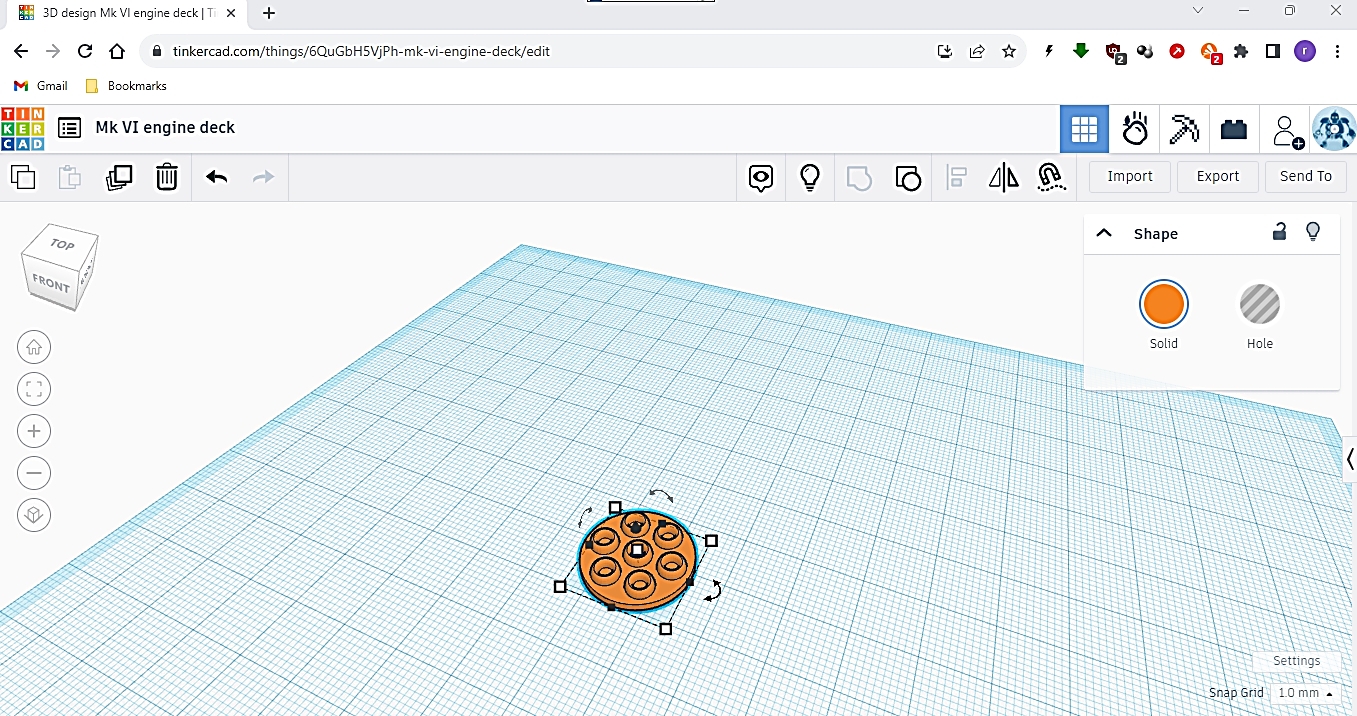1357x716 pixels.
Task: Open the design list menu icon
Action: [69, 128]
